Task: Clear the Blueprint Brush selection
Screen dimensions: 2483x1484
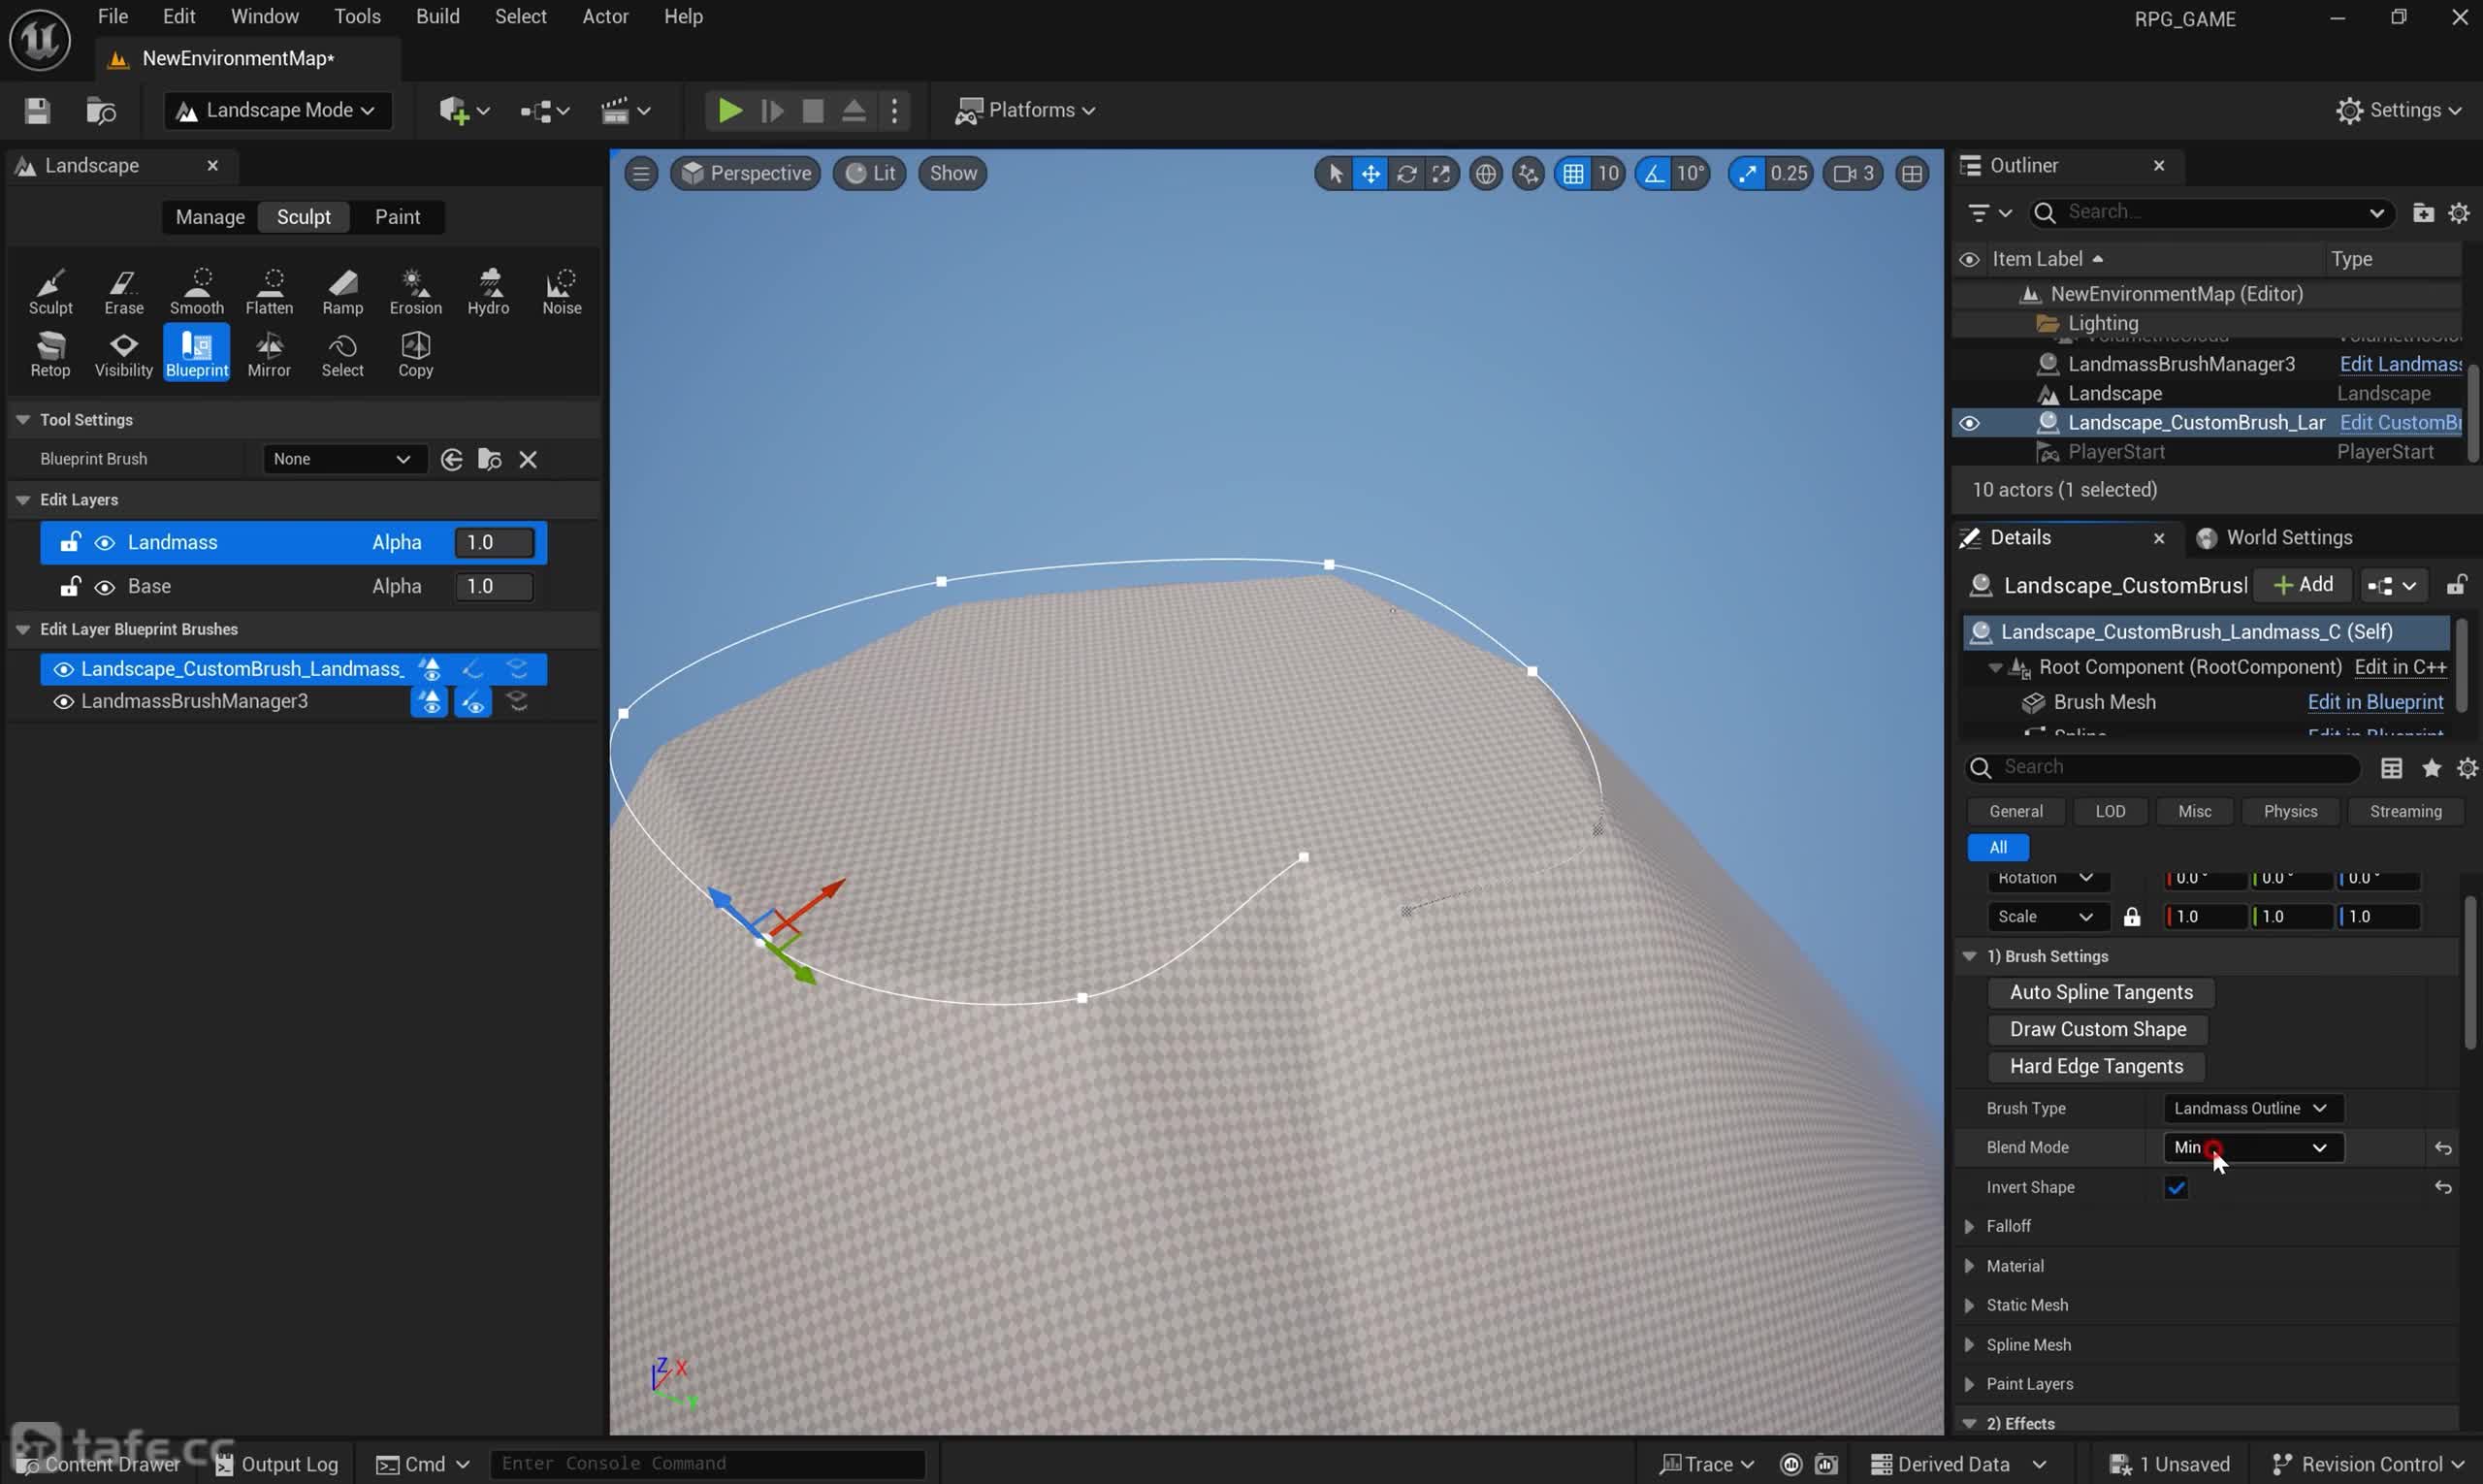Action: 528,459
